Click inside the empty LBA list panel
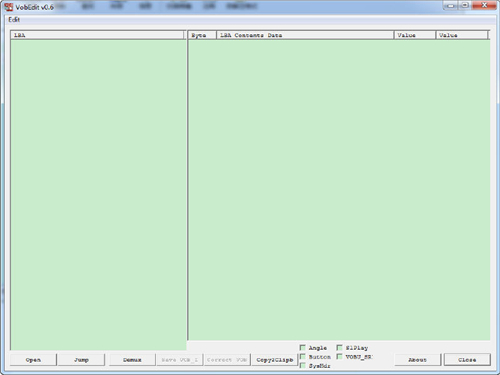 98,195
